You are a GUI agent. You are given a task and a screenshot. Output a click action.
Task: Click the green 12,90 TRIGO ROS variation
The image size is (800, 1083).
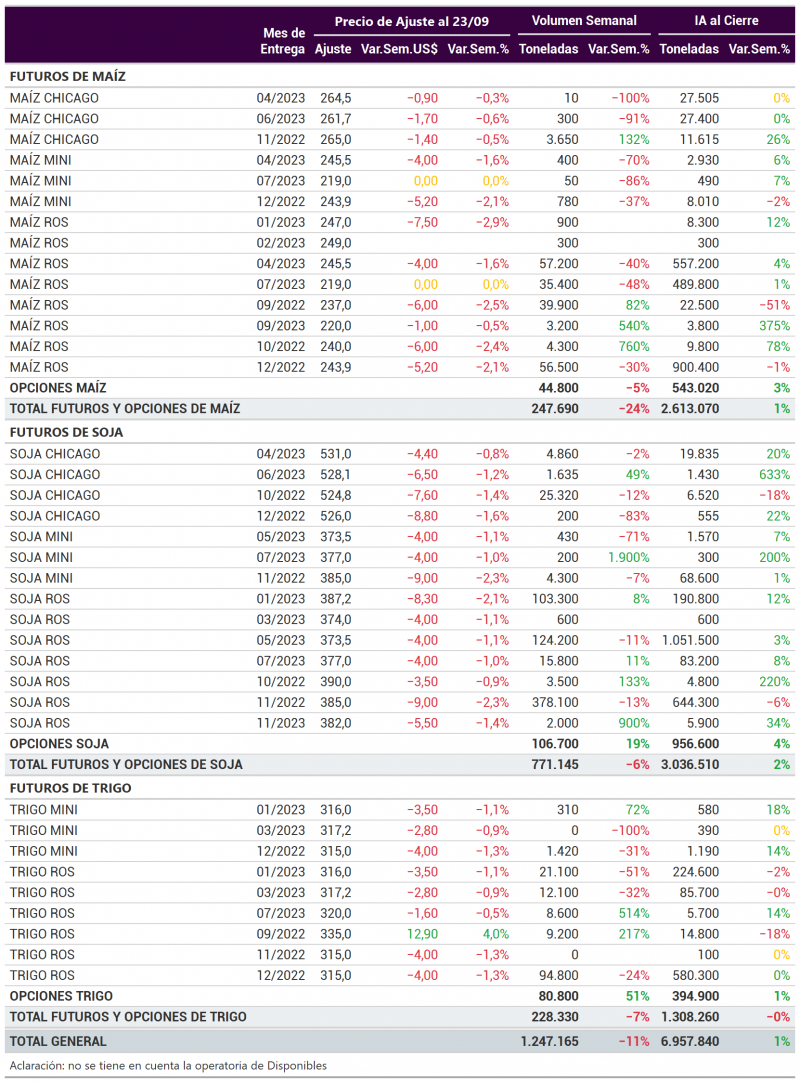click(422, 934)
